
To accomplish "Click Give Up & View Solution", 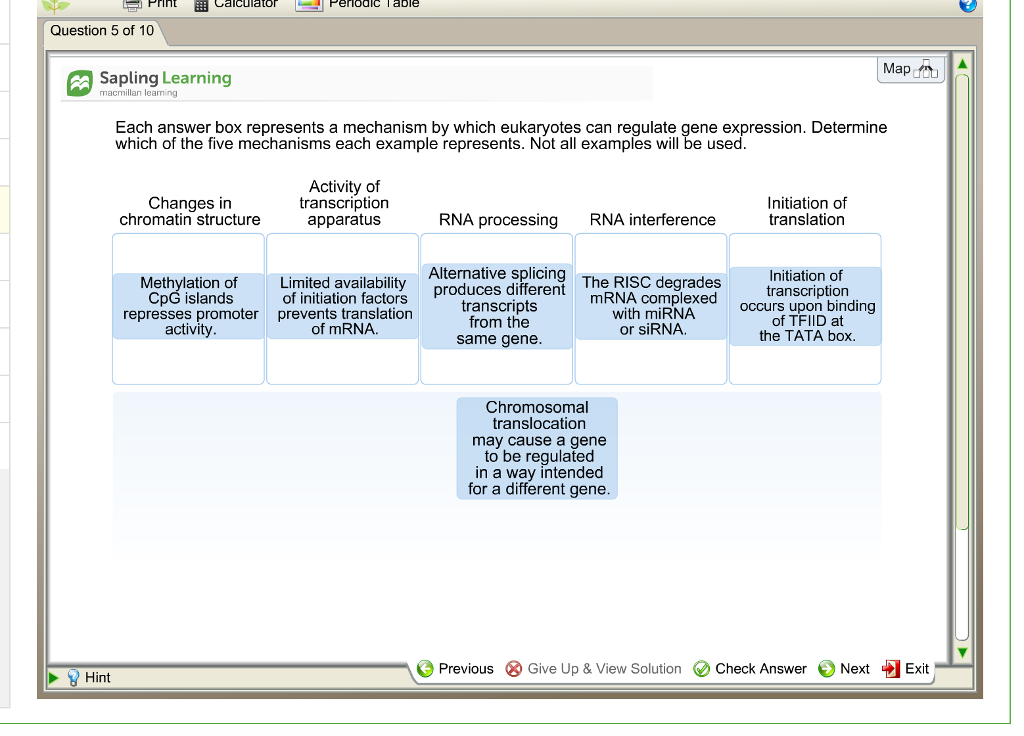I will pyautogui.click(x=594, y=669).
